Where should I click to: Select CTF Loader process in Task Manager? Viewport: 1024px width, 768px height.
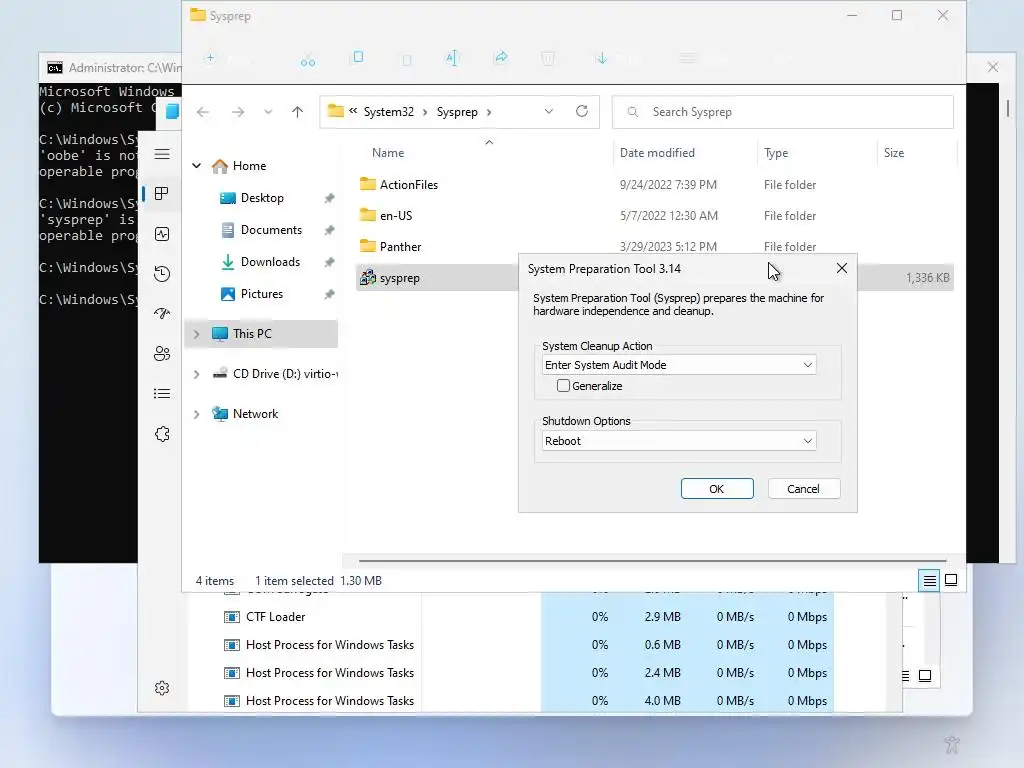tap(276, 616)
